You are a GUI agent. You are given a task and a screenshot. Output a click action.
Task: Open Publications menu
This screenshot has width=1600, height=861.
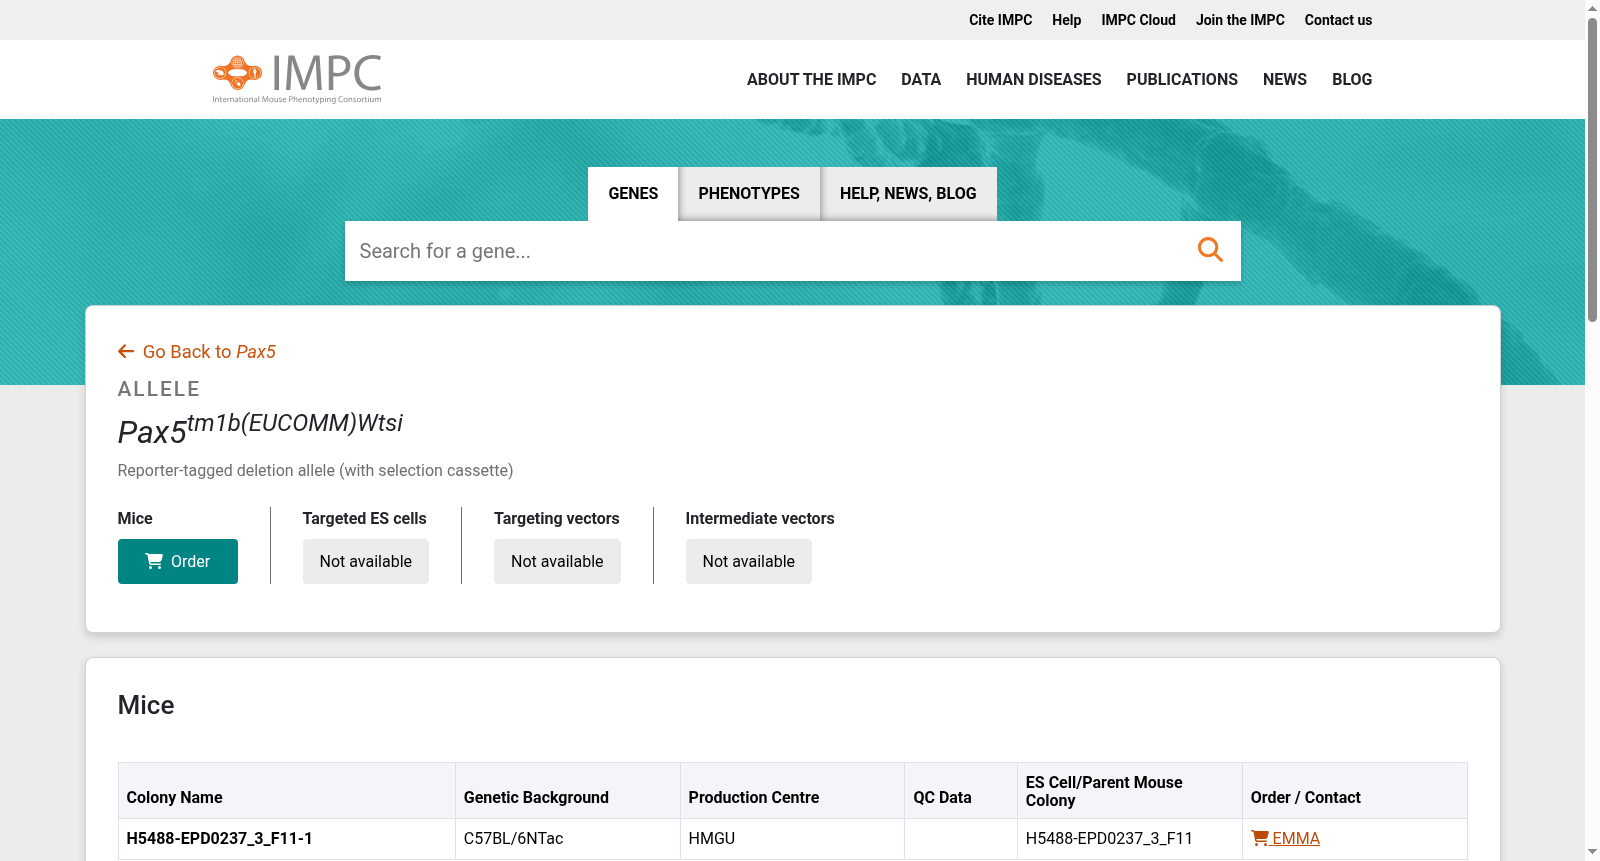1182,79
